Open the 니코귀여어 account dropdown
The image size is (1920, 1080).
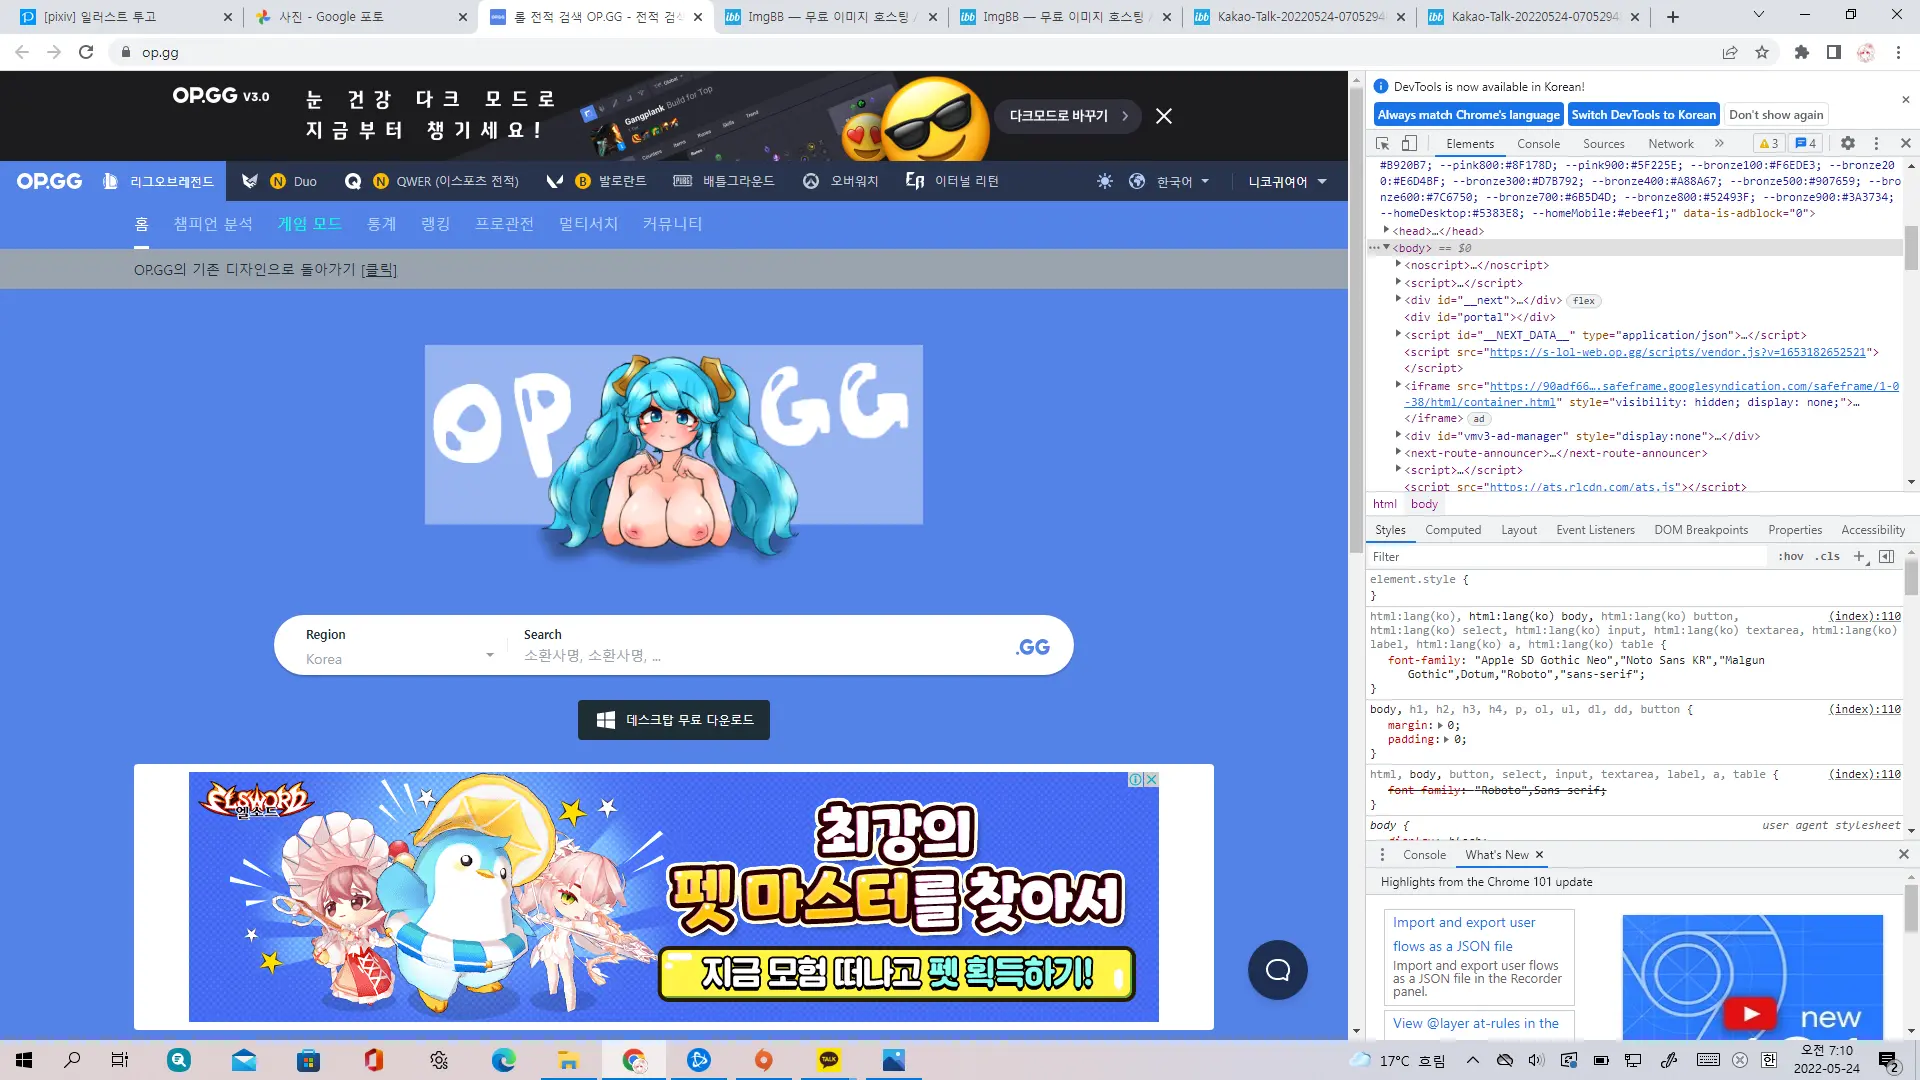[x=1287, y=181]
